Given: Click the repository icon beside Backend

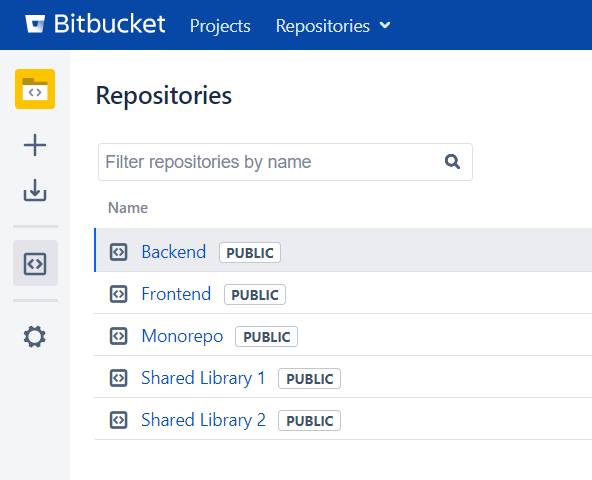Looking at the screenshot, I should click(119, 252).
